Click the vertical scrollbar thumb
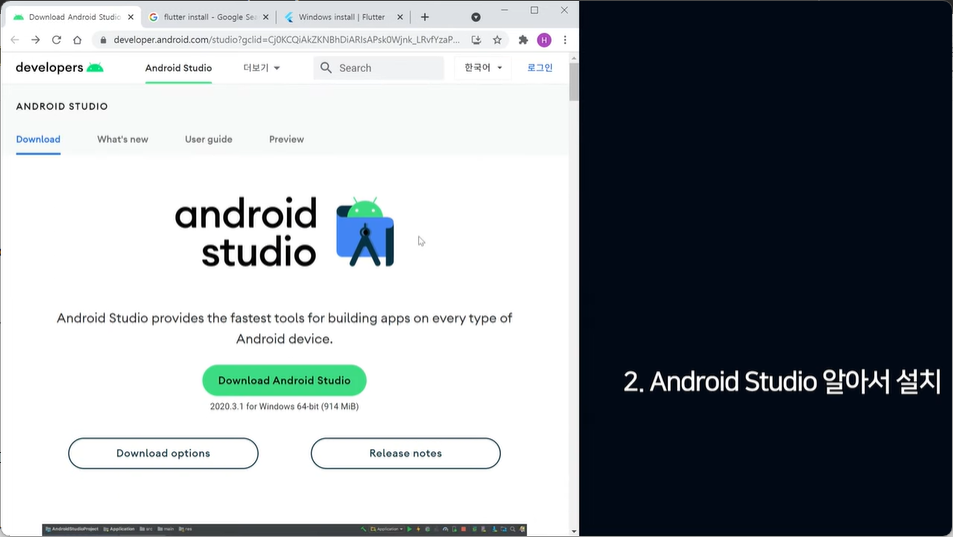Image resolution: width=953 pixels, height=537 pixels. pos(574,82)
